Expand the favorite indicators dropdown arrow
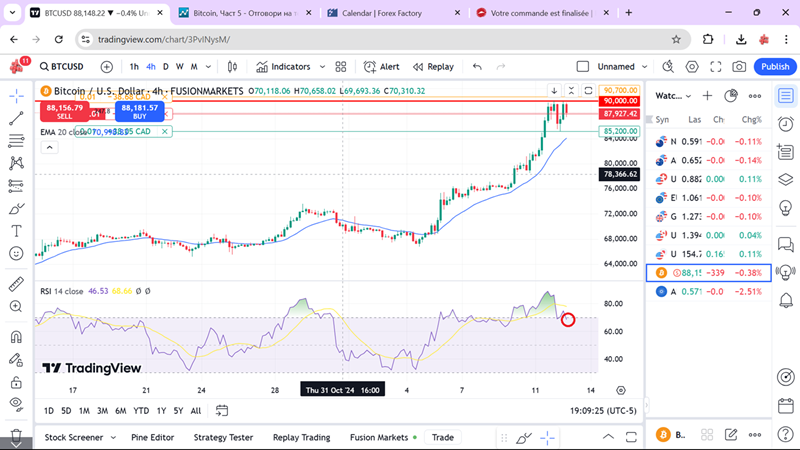 coord(322,67)
